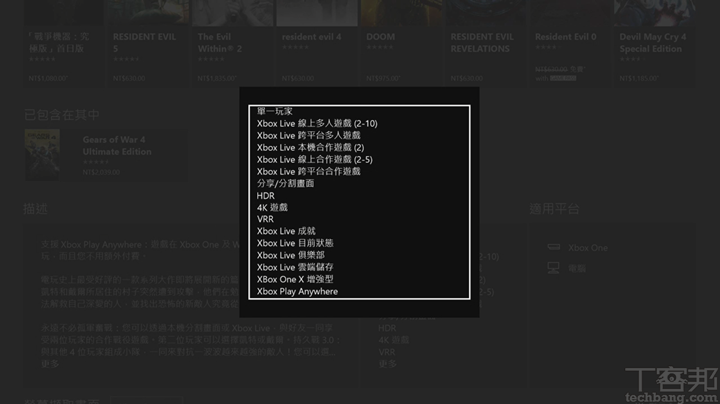Select Xbox Live 成就 entry
Image resolution: width=720 pixels, height=404 pixels.
286,231
